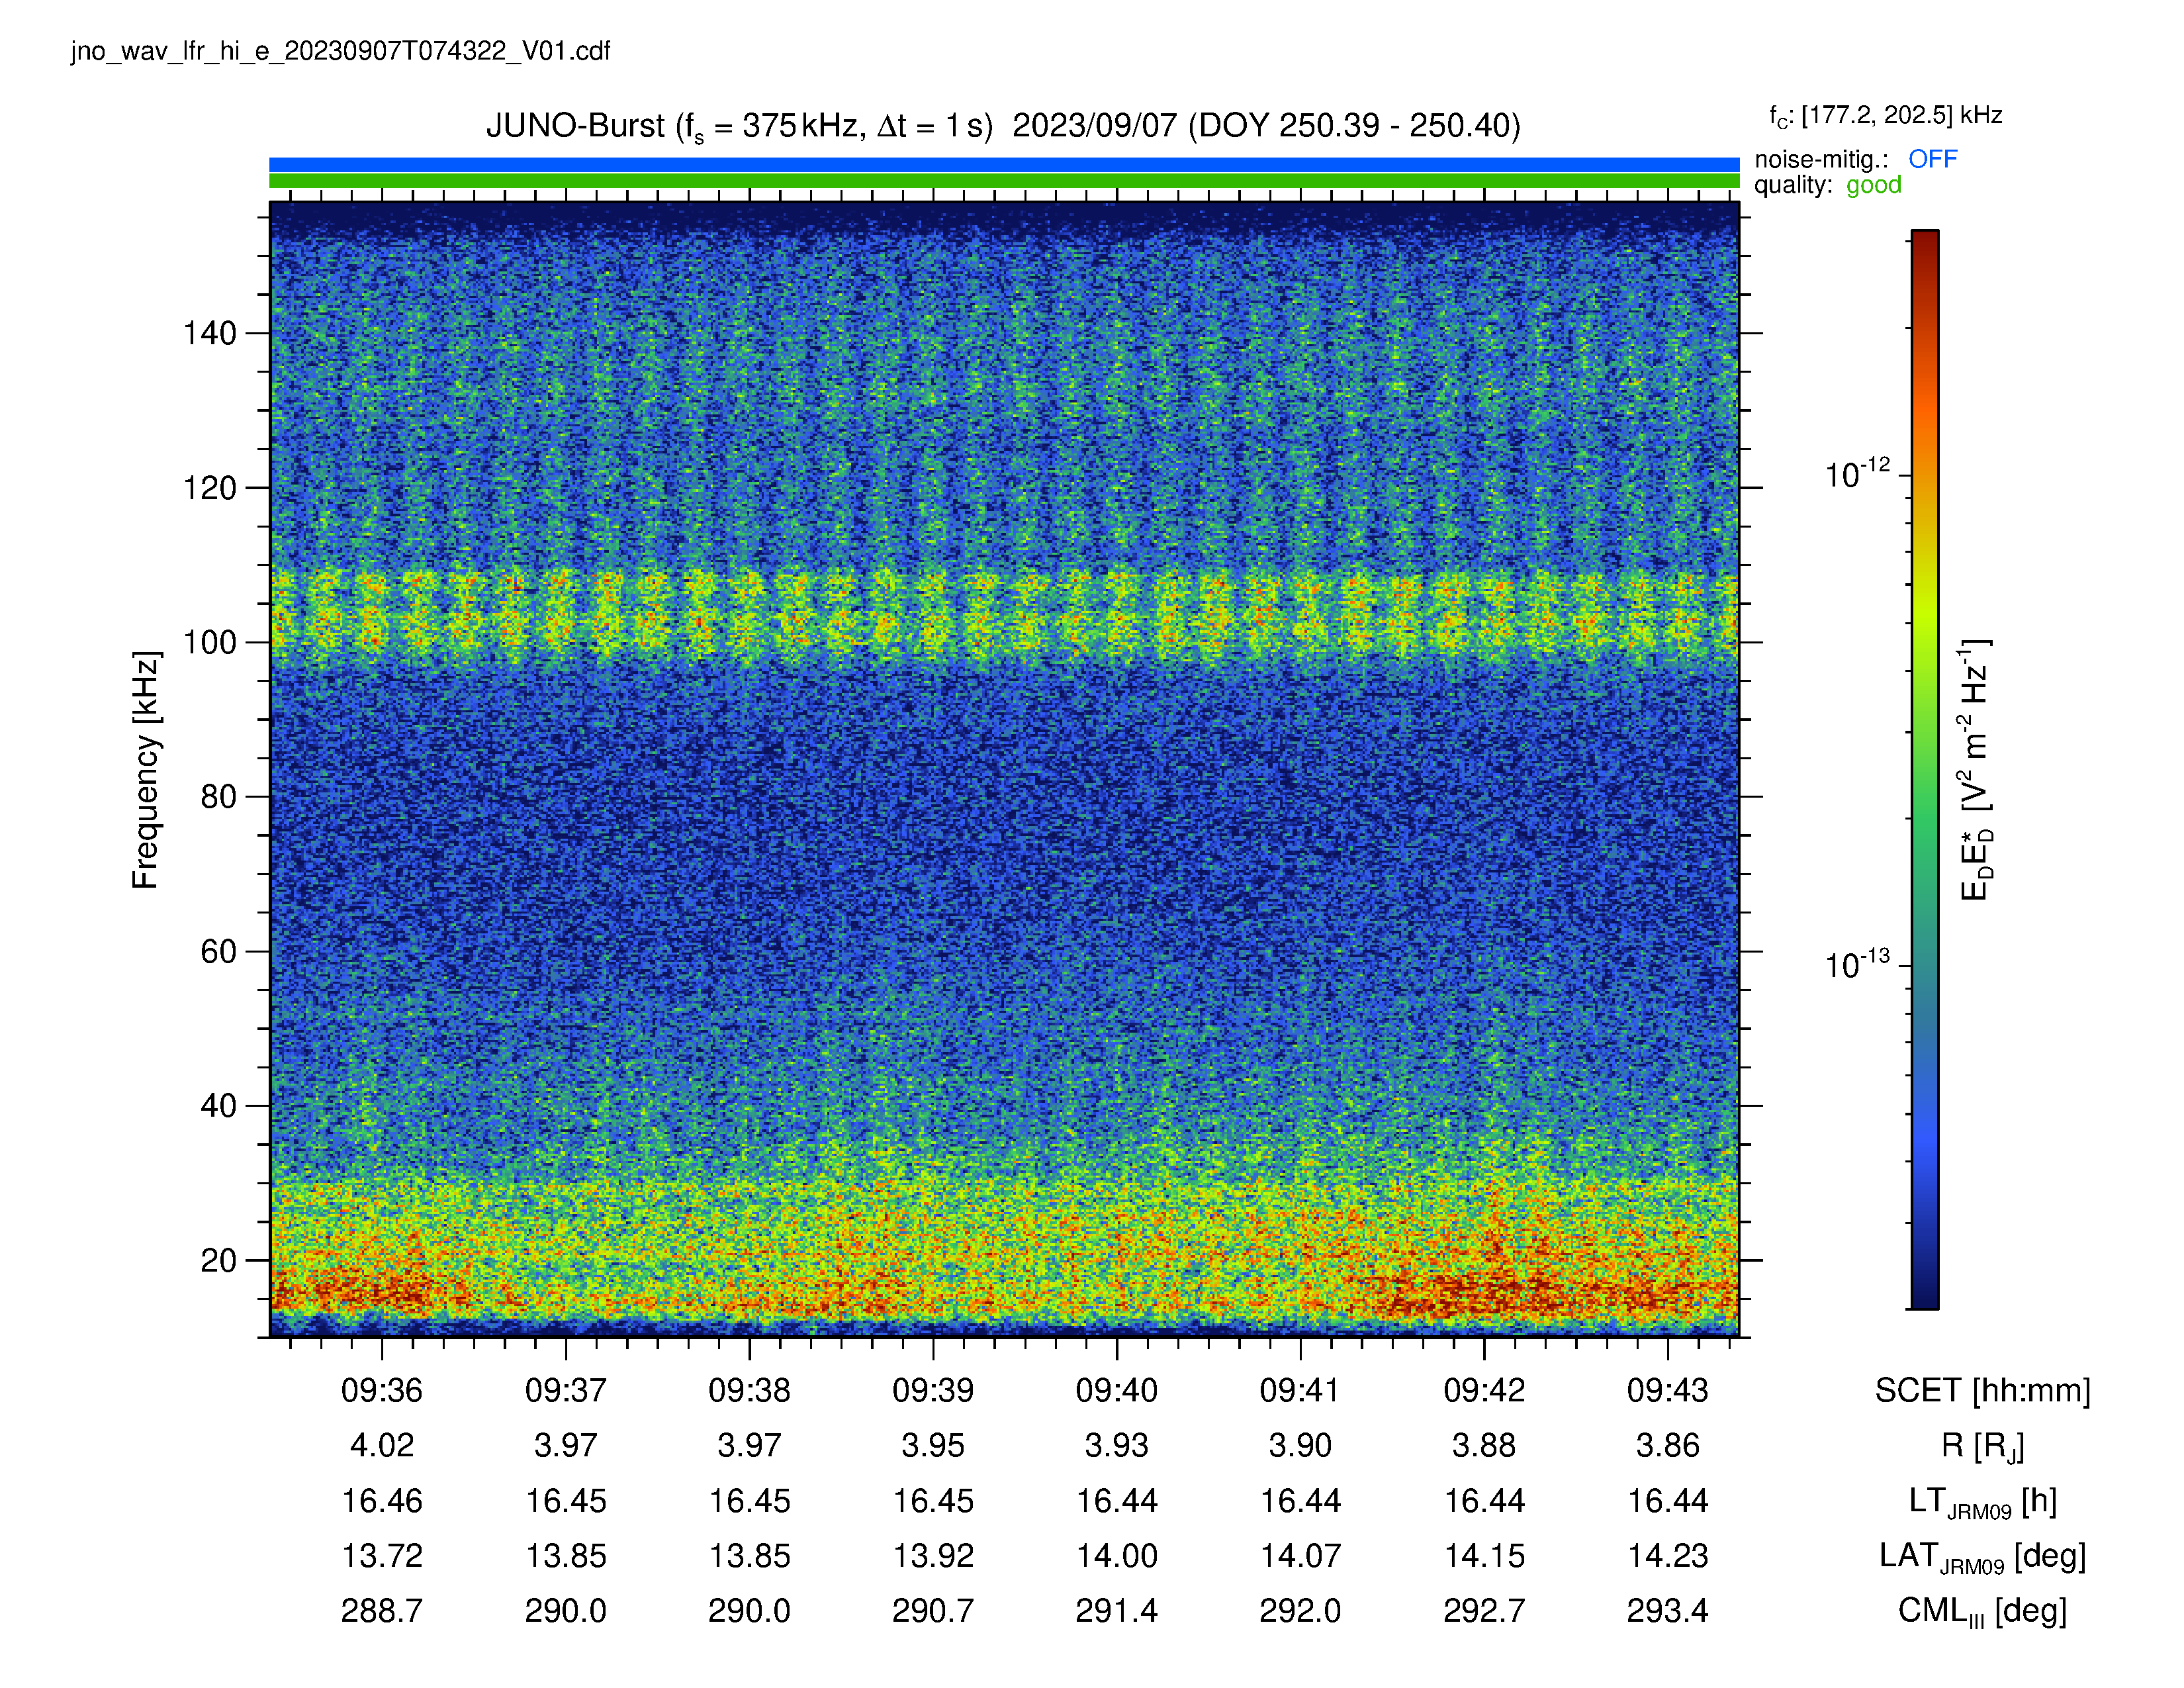The height and width of the screenshot is (1688, 2184).
Task: Click the blue noise-mitigation status bar
Action: point(1004,164)
